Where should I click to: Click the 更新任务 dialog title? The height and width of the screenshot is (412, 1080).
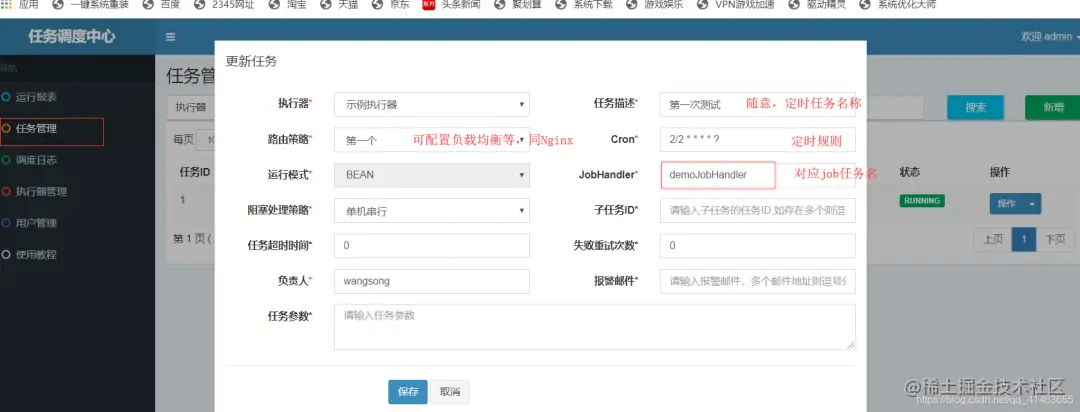point(251,61)
